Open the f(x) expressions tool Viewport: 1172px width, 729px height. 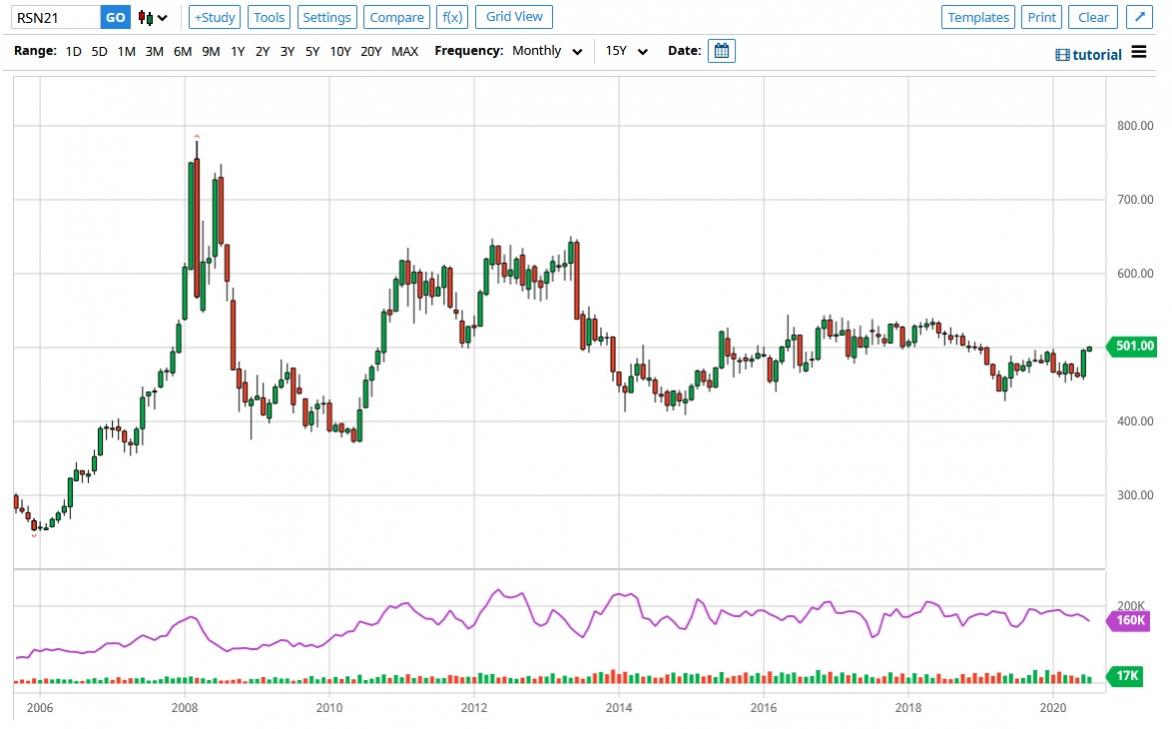click(452, 17)
